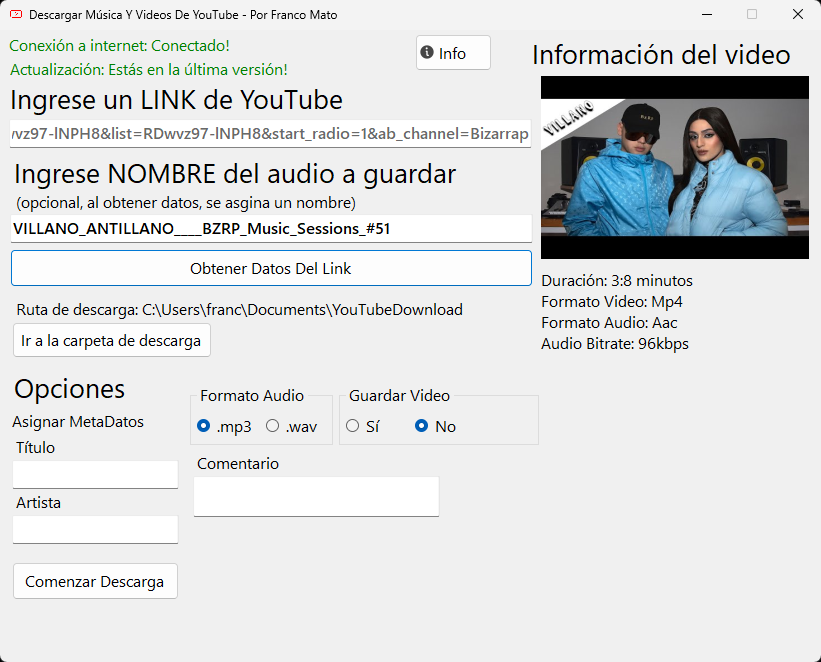The width and height of the screenshot is (821, 662).
Task: Click 'Duración: 3:8 minutos' text
Action: 617,281
